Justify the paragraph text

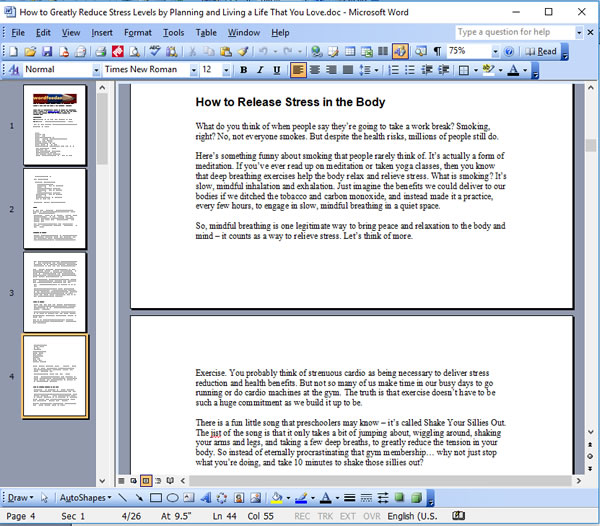pyautogui.click(x=348, y=70)
